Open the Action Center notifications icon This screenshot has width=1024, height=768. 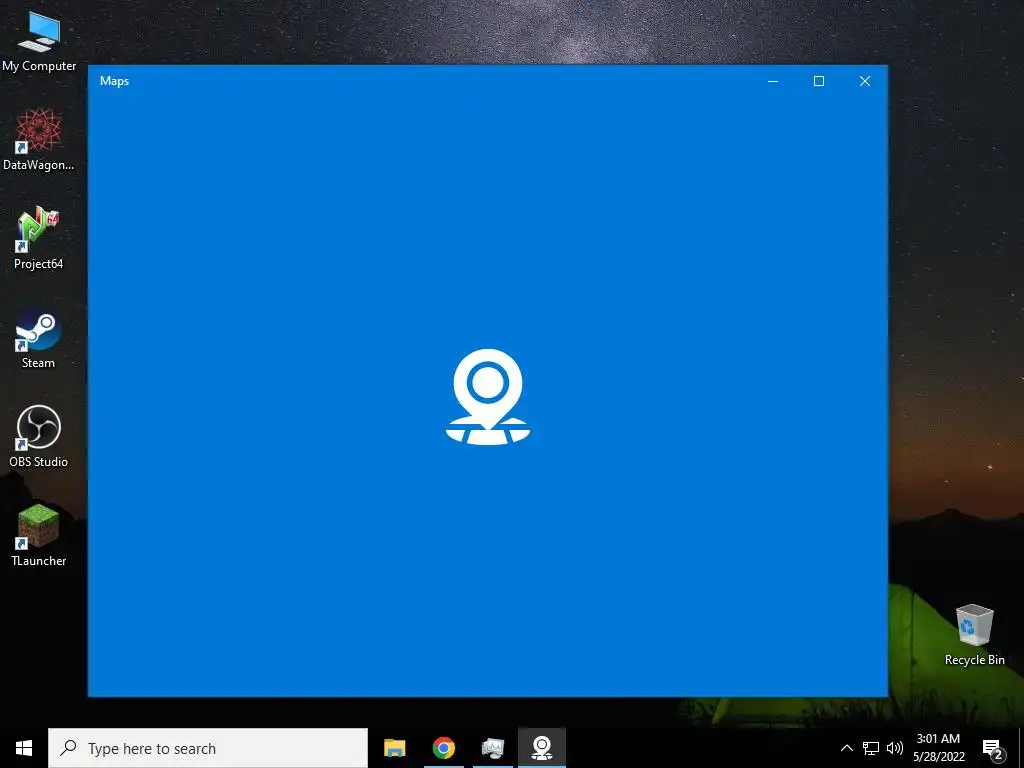[993, 748]
